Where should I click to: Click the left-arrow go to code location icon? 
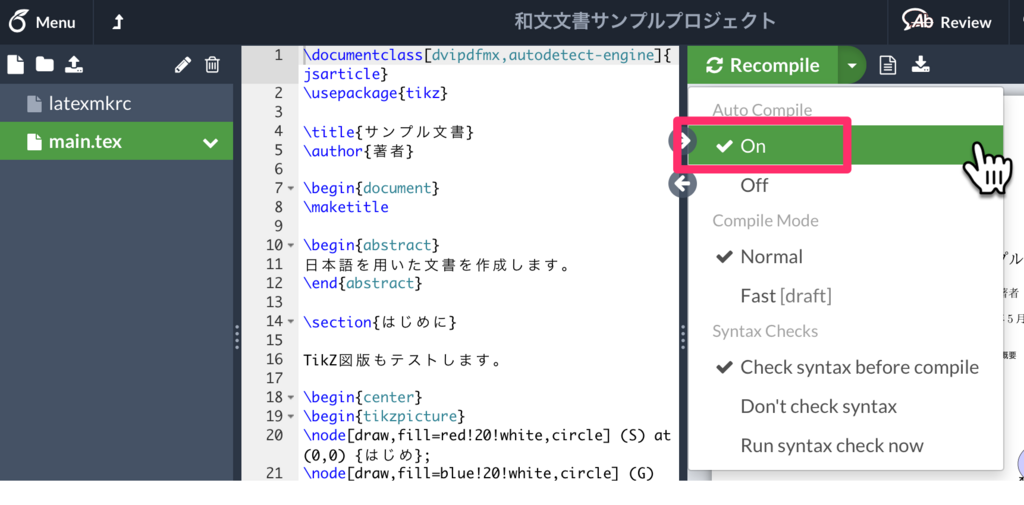pyautogui.click(x=683, y=184)
